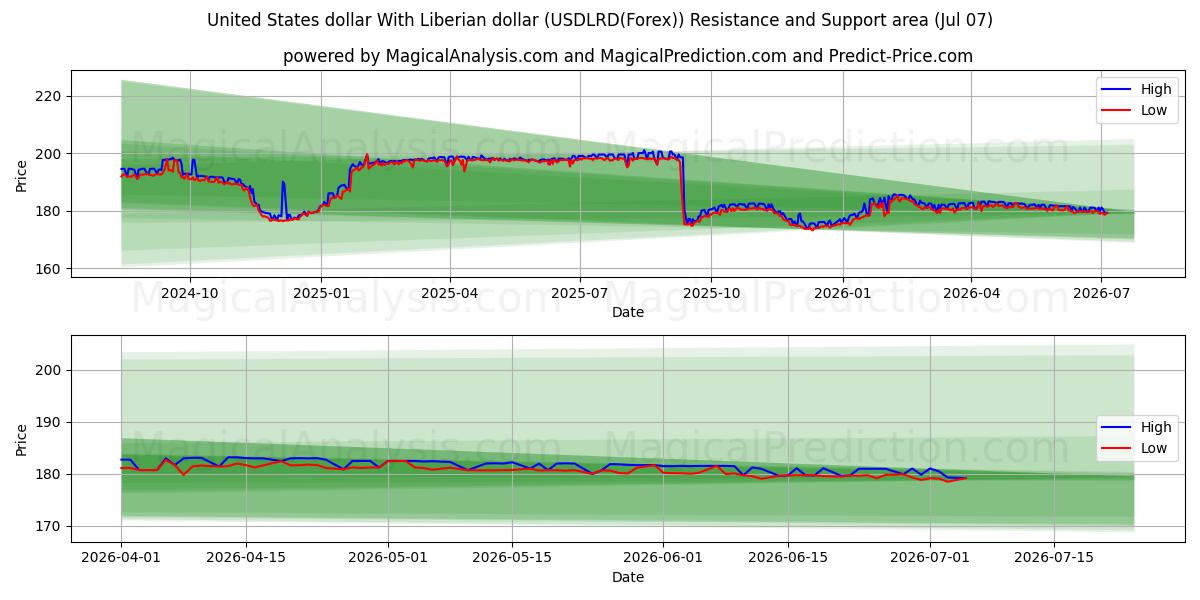Image resolution: width=1200 pixels, height=600 pixels.
Task: Click the 2026-07-01 date tick label
Action: (930, 559)
